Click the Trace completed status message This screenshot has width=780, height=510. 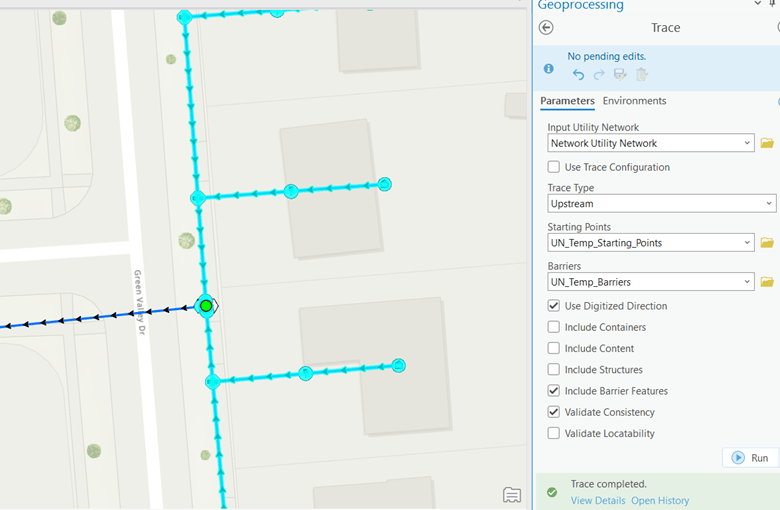click(608, 484)
